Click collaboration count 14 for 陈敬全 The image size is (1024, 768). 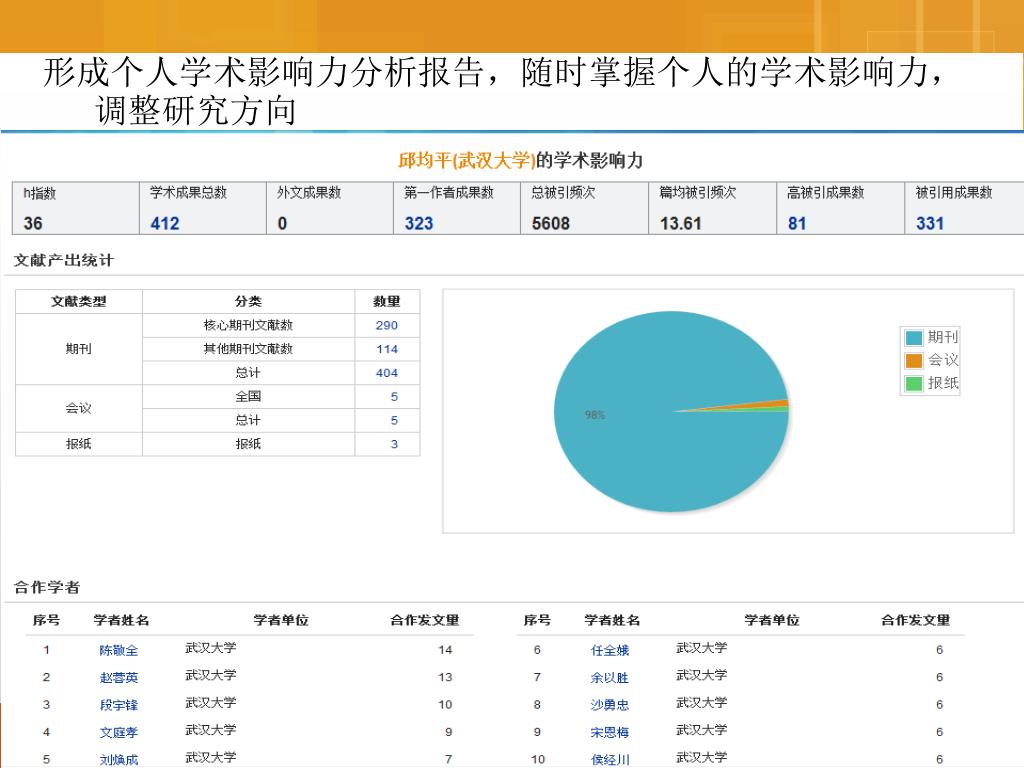(x=445, y=650)
